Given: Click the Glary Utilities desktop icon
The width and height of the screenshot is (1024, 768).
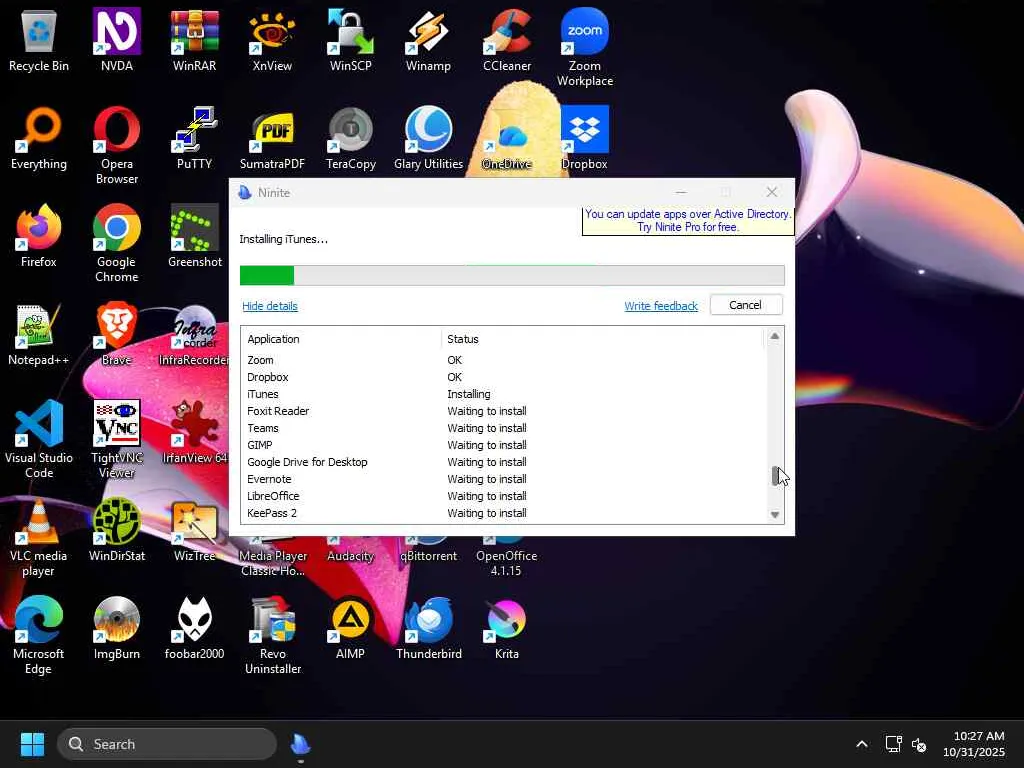Looking at the screenshot, I should 428,138.
